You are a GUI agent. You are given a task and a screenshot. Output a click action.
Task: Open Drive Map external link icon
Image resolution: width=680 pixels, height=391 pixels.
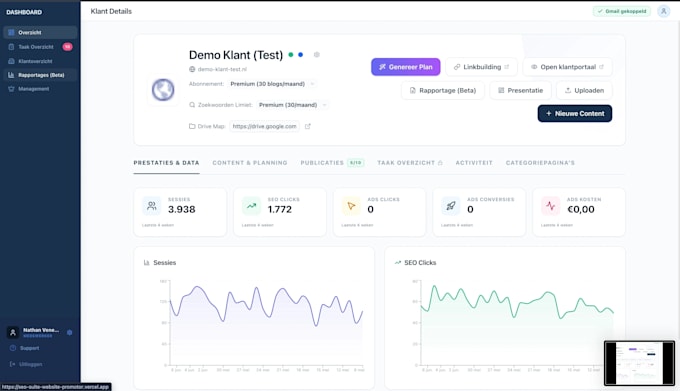click(x=308, y=126)
